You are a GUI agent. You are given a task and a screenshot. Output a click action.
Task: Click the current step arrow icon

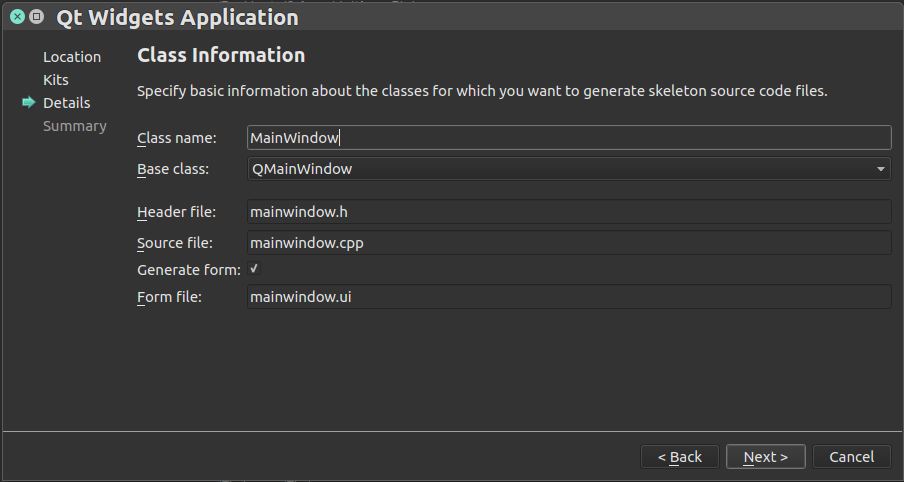click(29, 103)
